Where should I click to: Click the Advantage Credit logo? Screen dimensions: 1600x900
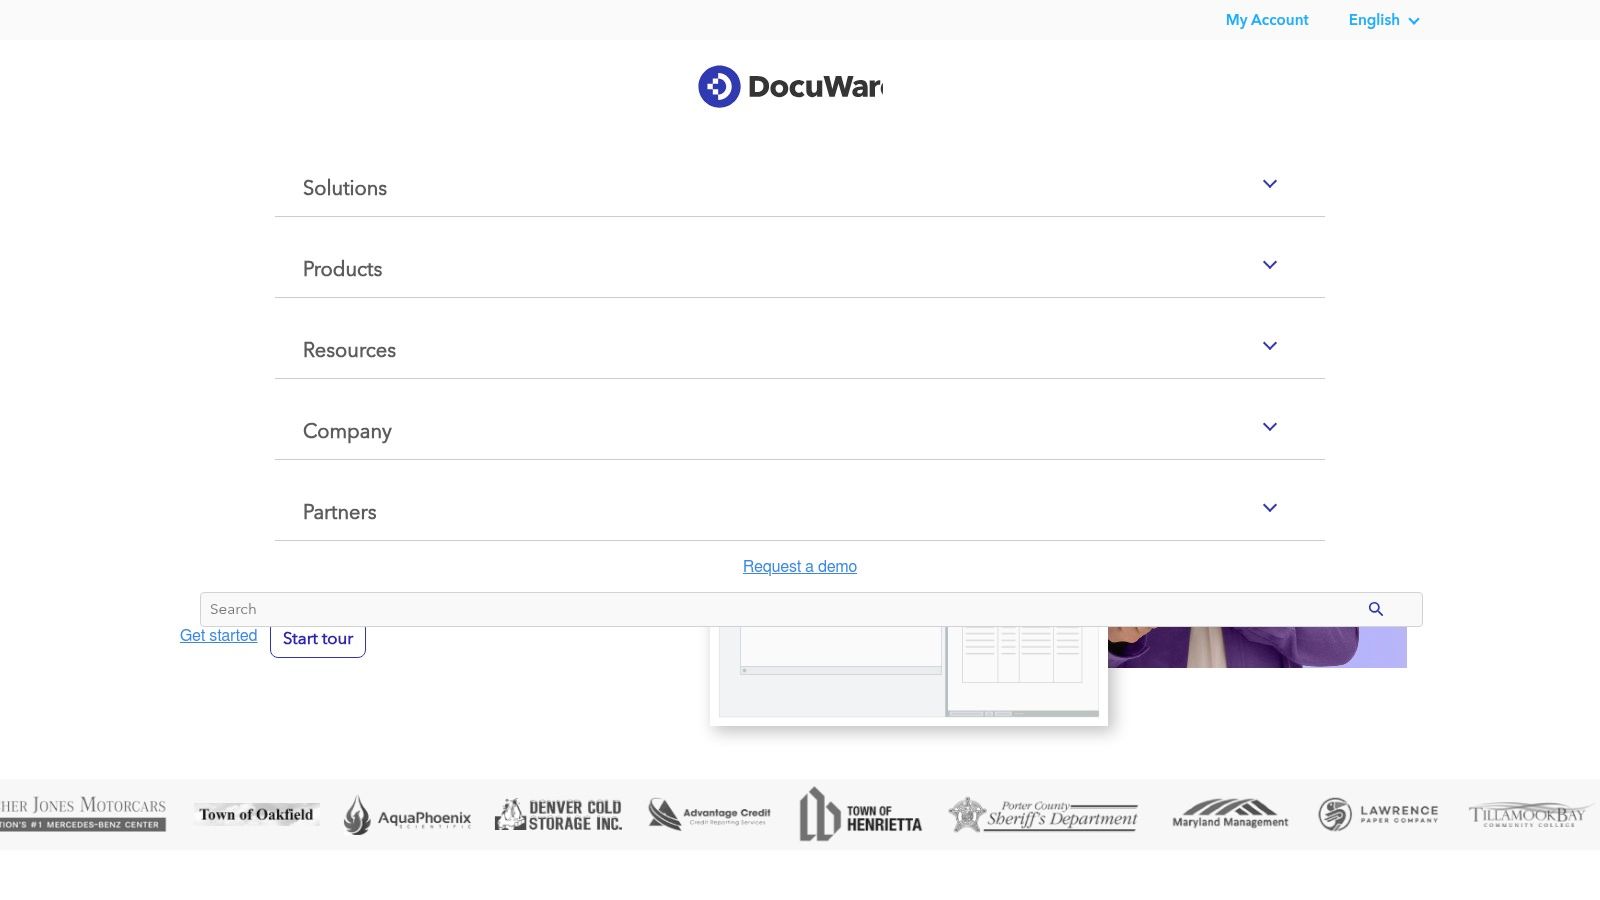tap(709, 814)
